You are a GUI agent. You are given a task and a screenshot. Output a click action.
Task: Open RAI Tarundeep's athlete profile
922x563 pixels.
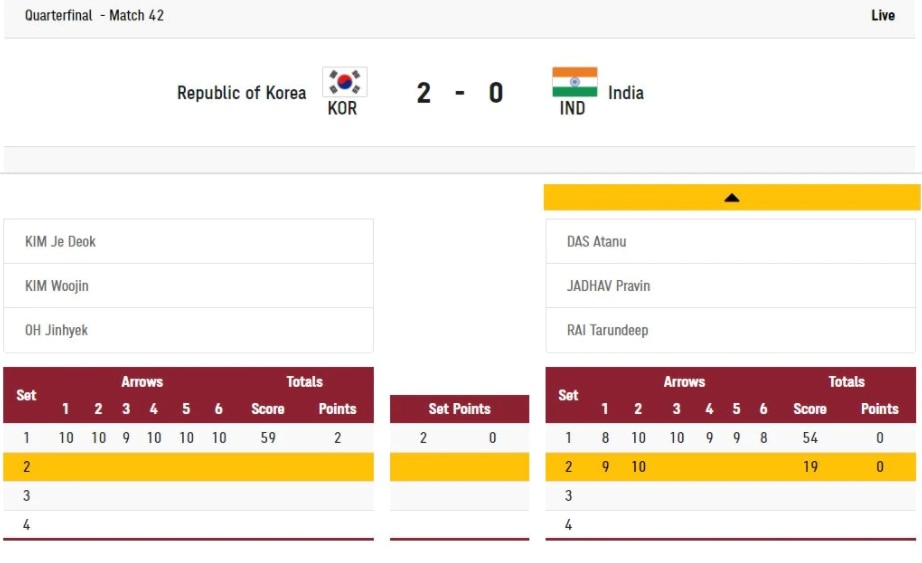tap(607, 330)
